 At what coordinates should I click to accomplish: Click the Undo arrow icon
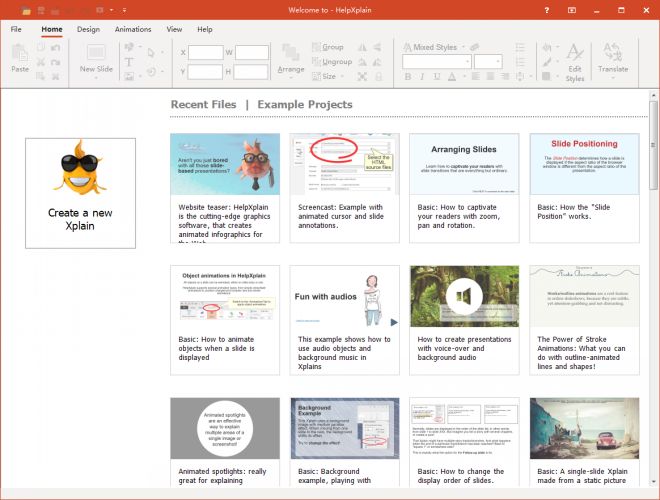(x=55, y=48)
